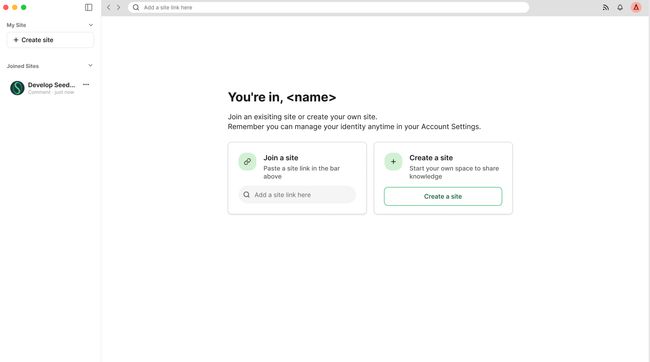Click the green link icon on Join a site card
This screenshot has width=650, height=362.
click(247, 162)
